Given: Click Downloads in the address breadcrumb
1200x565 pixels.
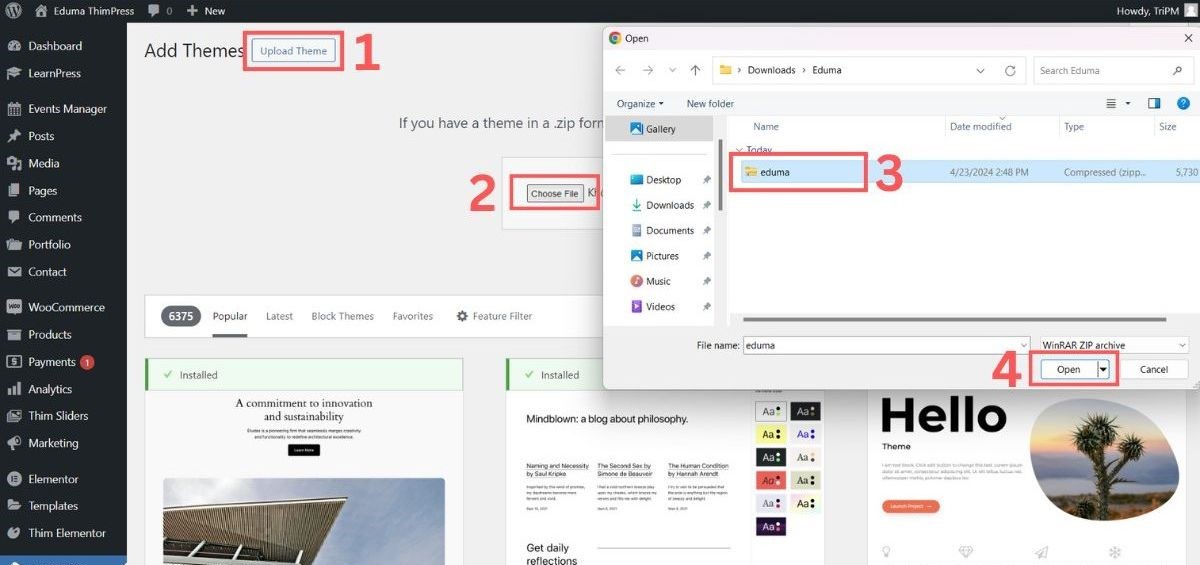Looking at the screenshot, I should [771, 70].
